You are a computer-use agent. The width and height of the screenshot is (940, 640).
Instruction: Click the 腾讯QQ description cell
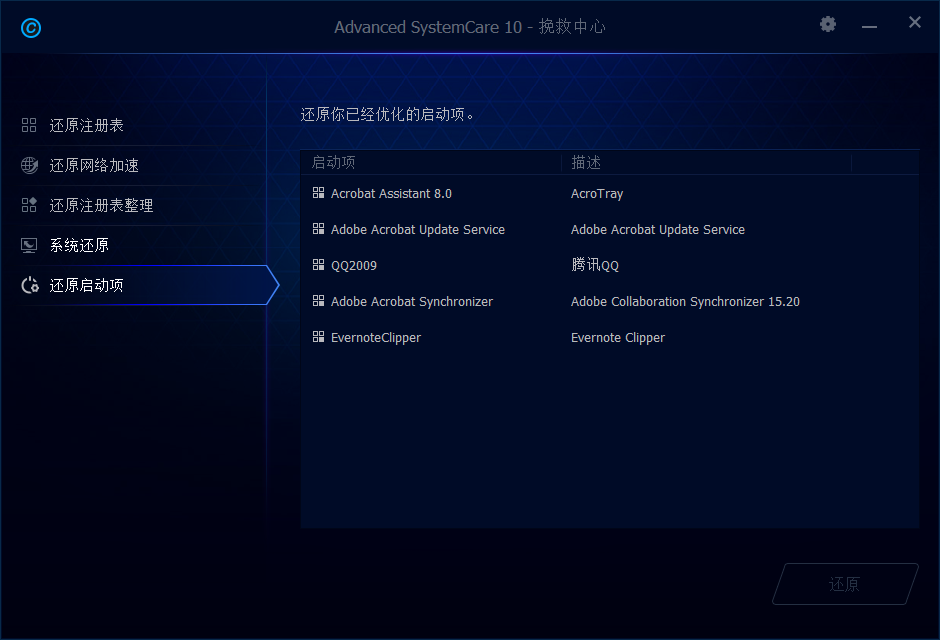click(595, 265)
